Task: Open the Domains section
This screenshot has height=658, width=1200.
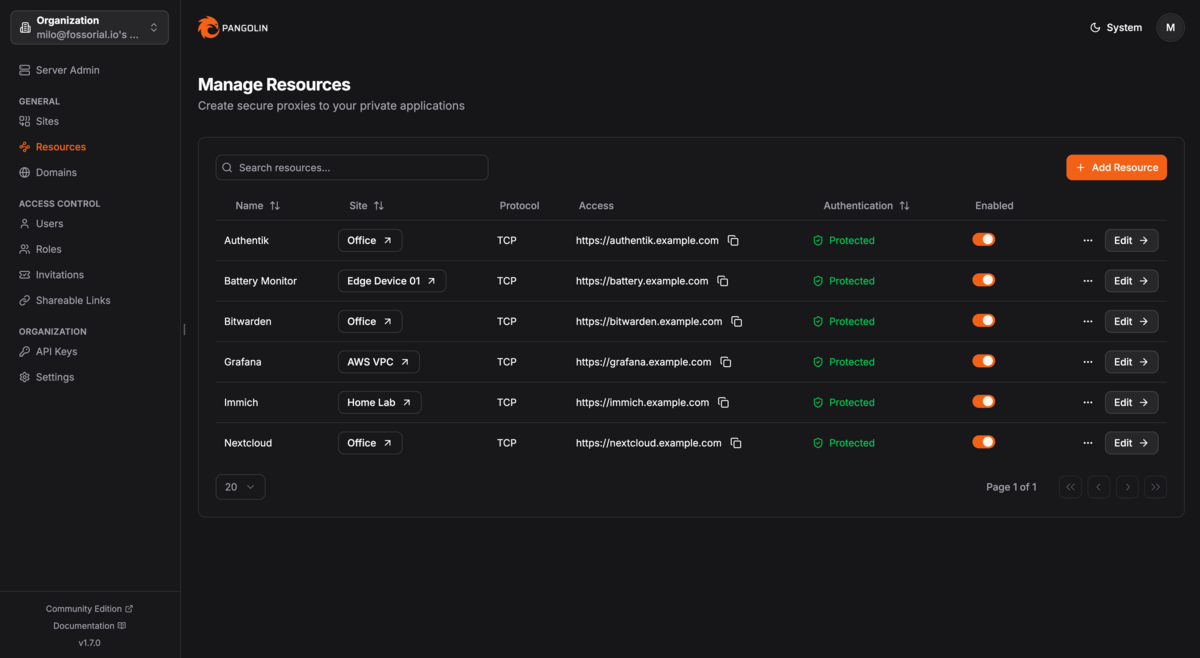Action: click(55, 172)
